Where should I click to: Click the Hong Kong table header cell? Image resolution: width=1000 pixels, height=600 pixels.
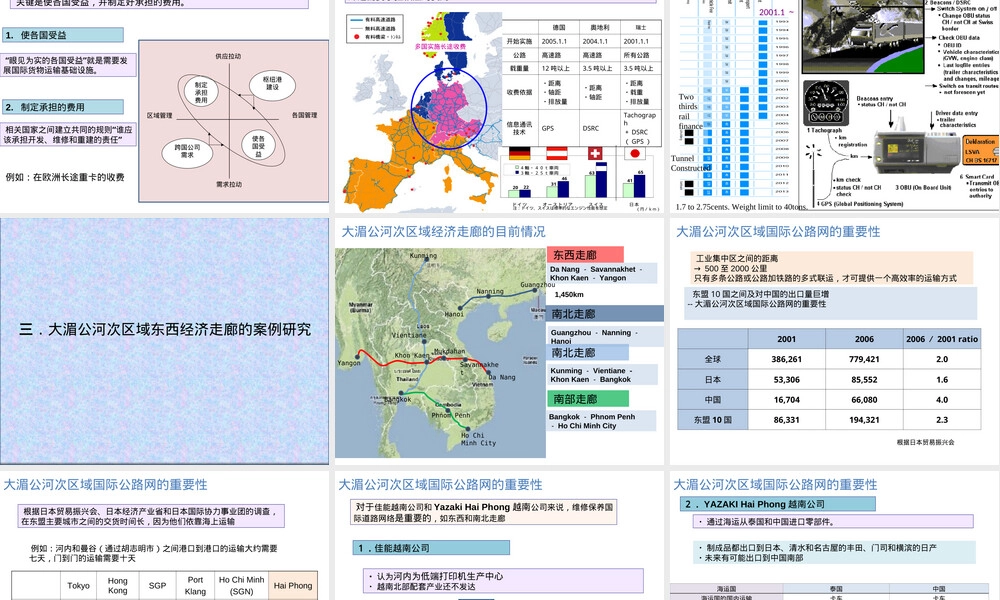(x=117, y=585)
